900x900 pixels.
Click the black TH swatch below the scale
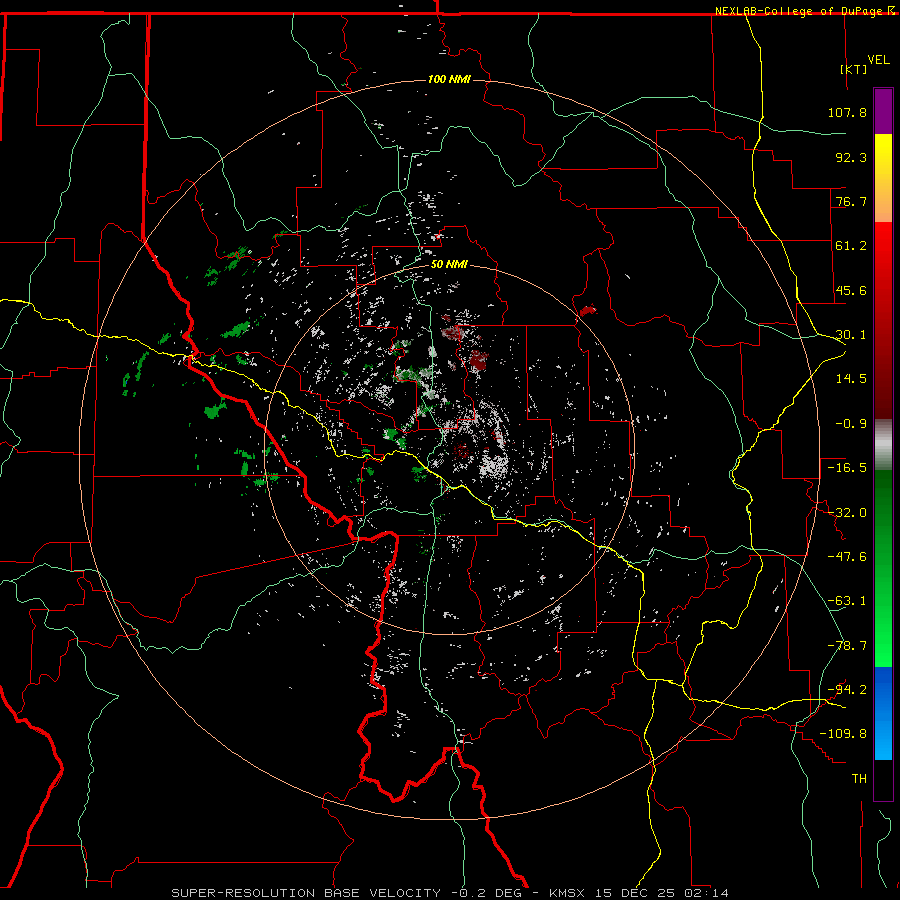click(x=883, y=780)
